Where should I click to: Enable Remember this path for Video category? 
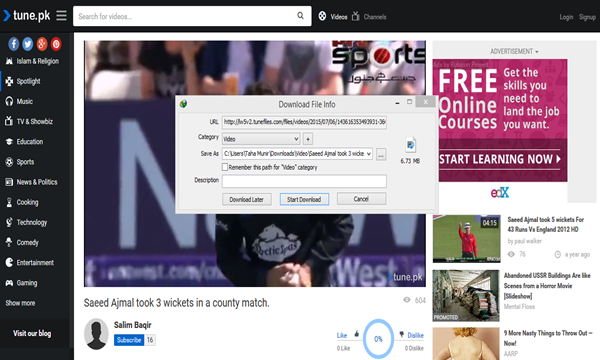225,167
